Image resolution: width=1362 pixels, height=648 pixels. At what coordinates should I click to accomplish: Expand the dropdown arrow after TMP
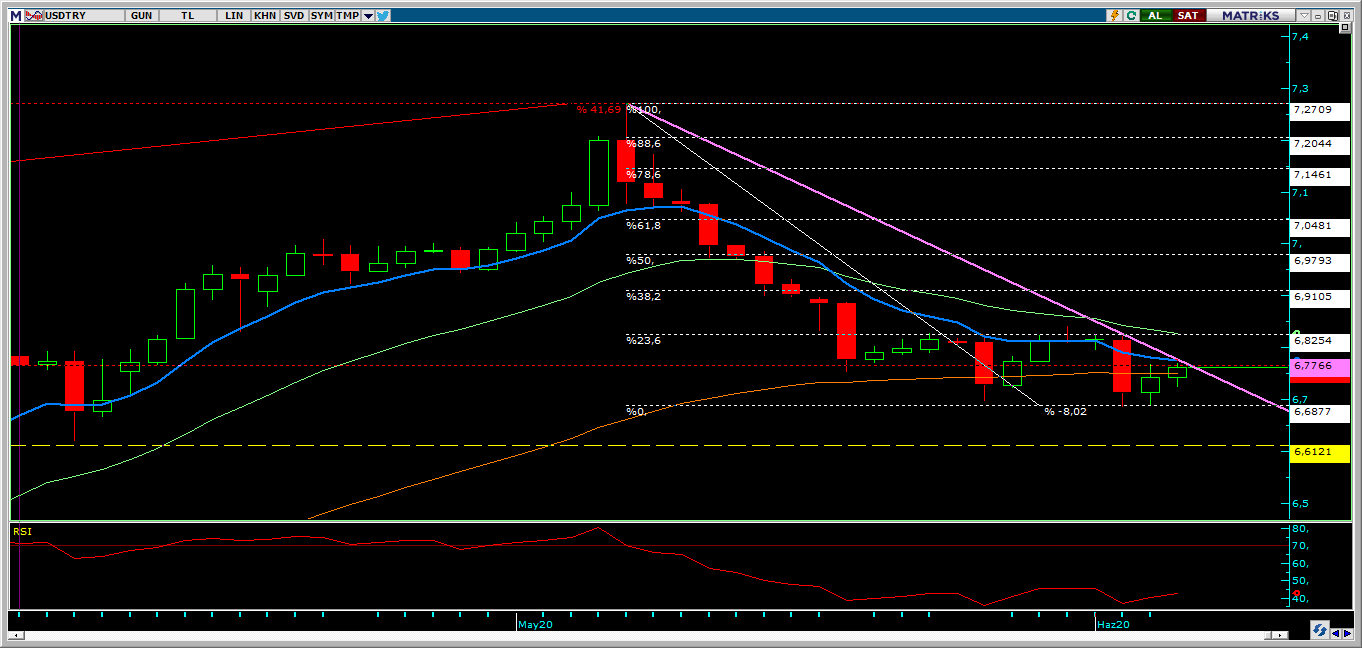tap(368, 15)
